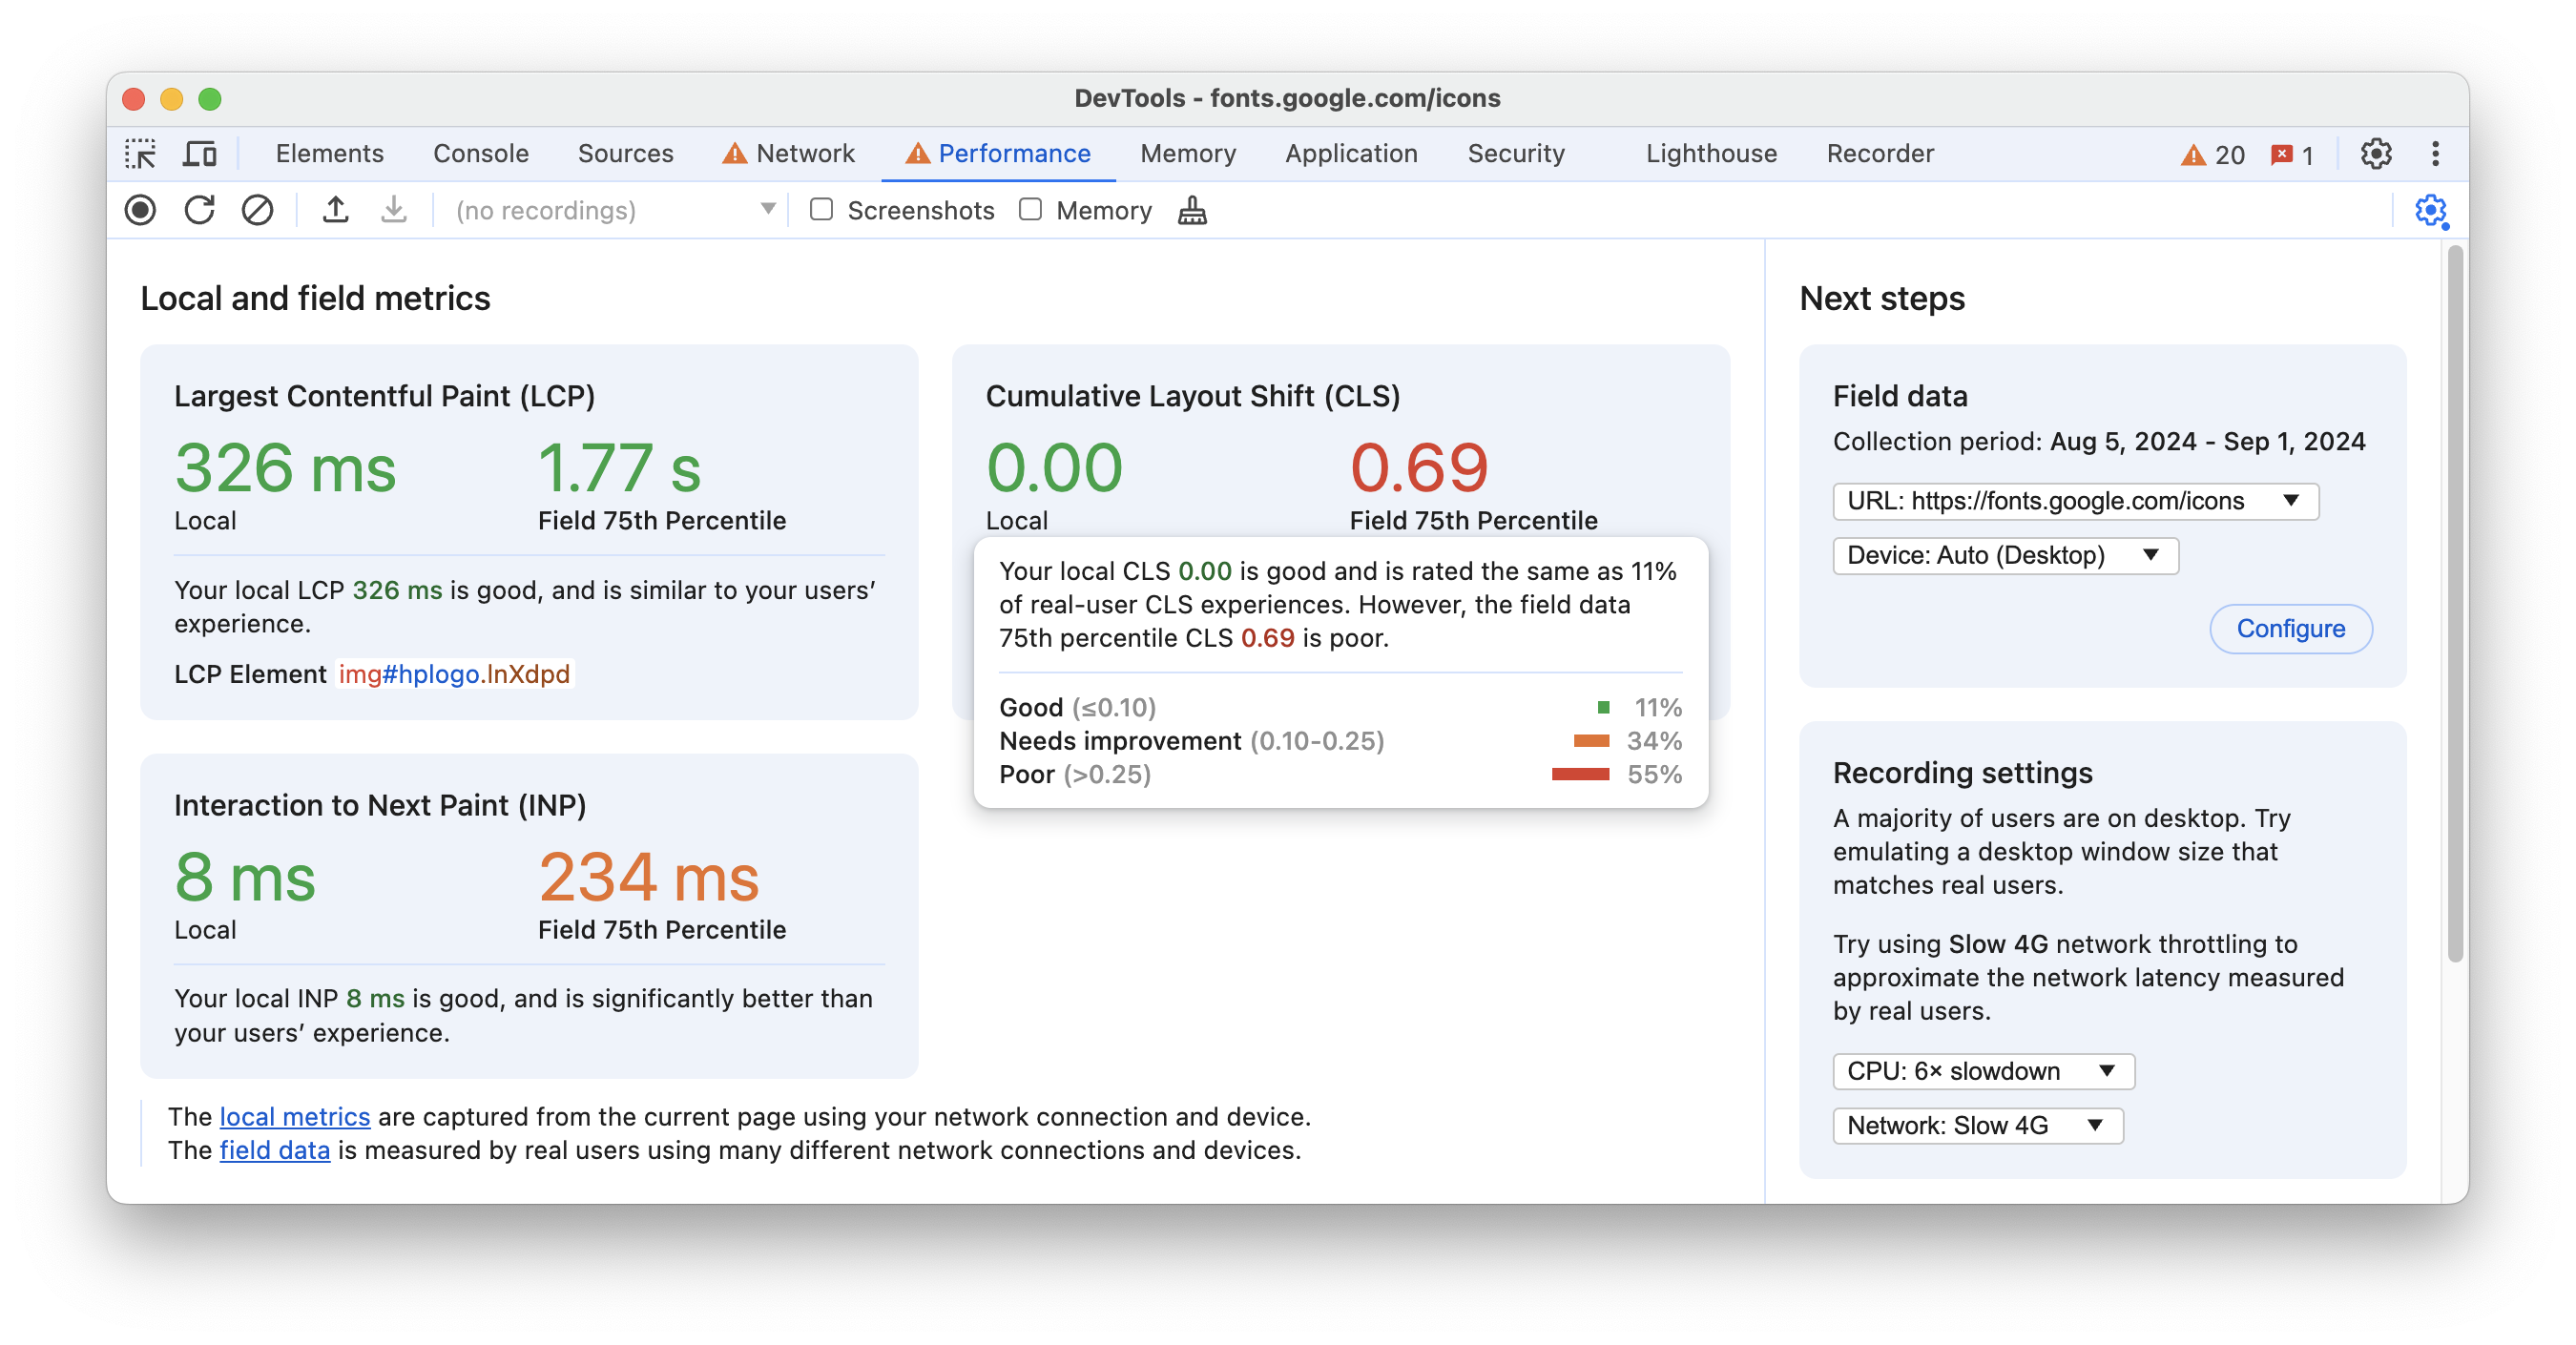Click the Elements panel icon
The height and width of the screenshot is (1345, 2576).
coord(329,154)
